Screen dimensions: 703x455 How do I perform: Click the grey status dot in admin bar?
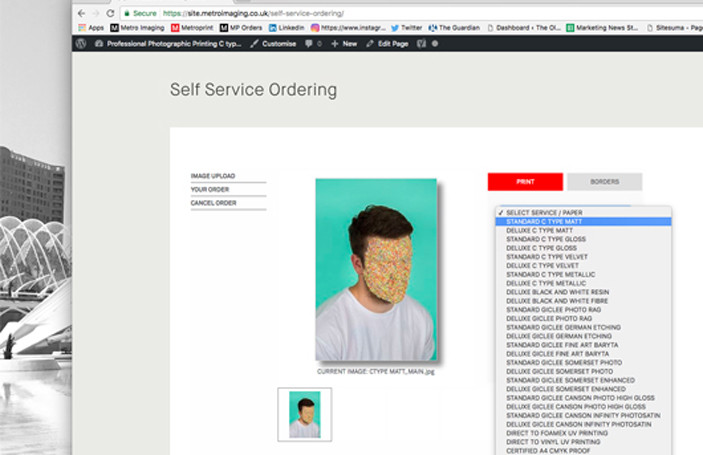(435, 43)
